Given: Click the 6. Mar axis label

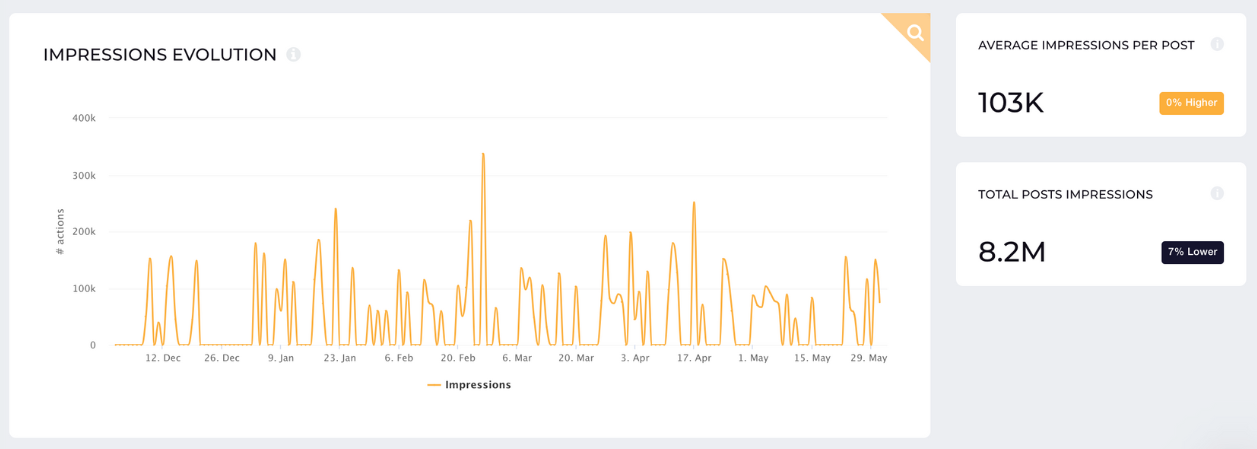Looking at the screenshot, I should [517, 358].
